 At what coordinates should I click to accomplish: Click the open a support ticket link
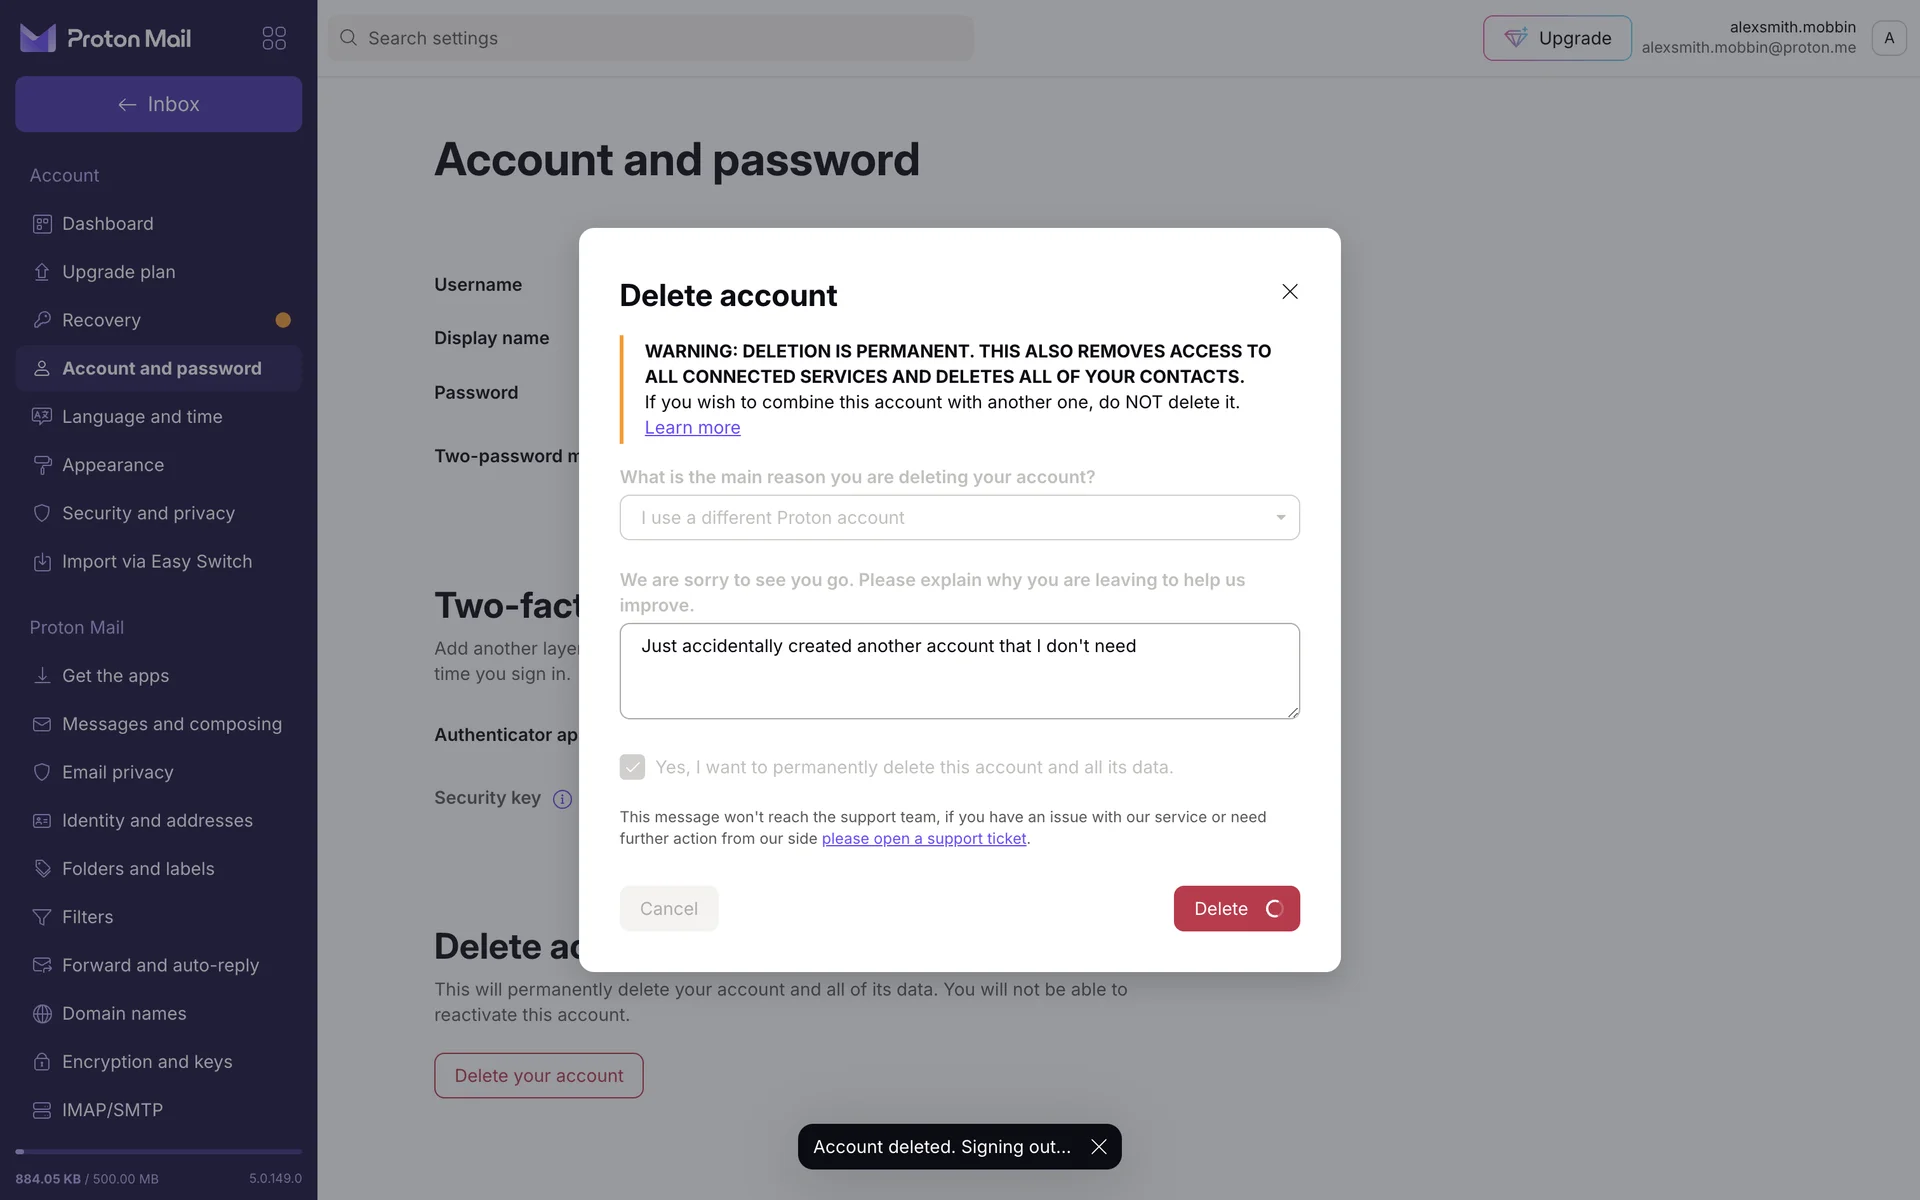tap(924, 839)
